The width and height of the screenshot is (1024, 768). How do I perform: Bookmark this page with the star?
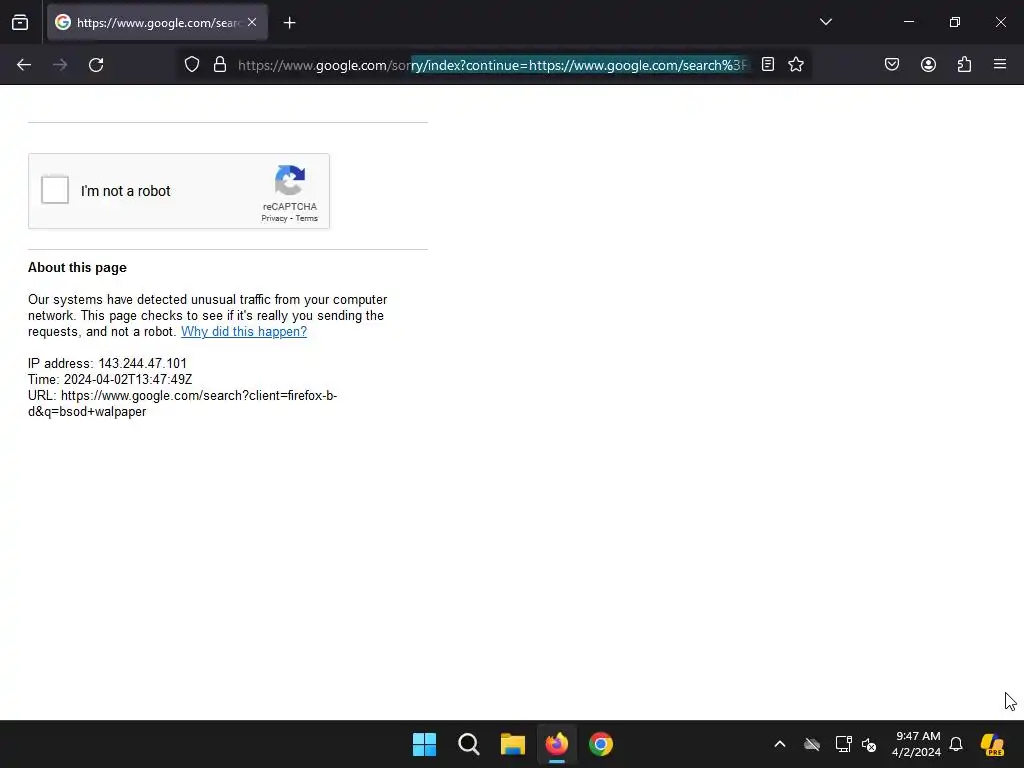tap(795, 65)
